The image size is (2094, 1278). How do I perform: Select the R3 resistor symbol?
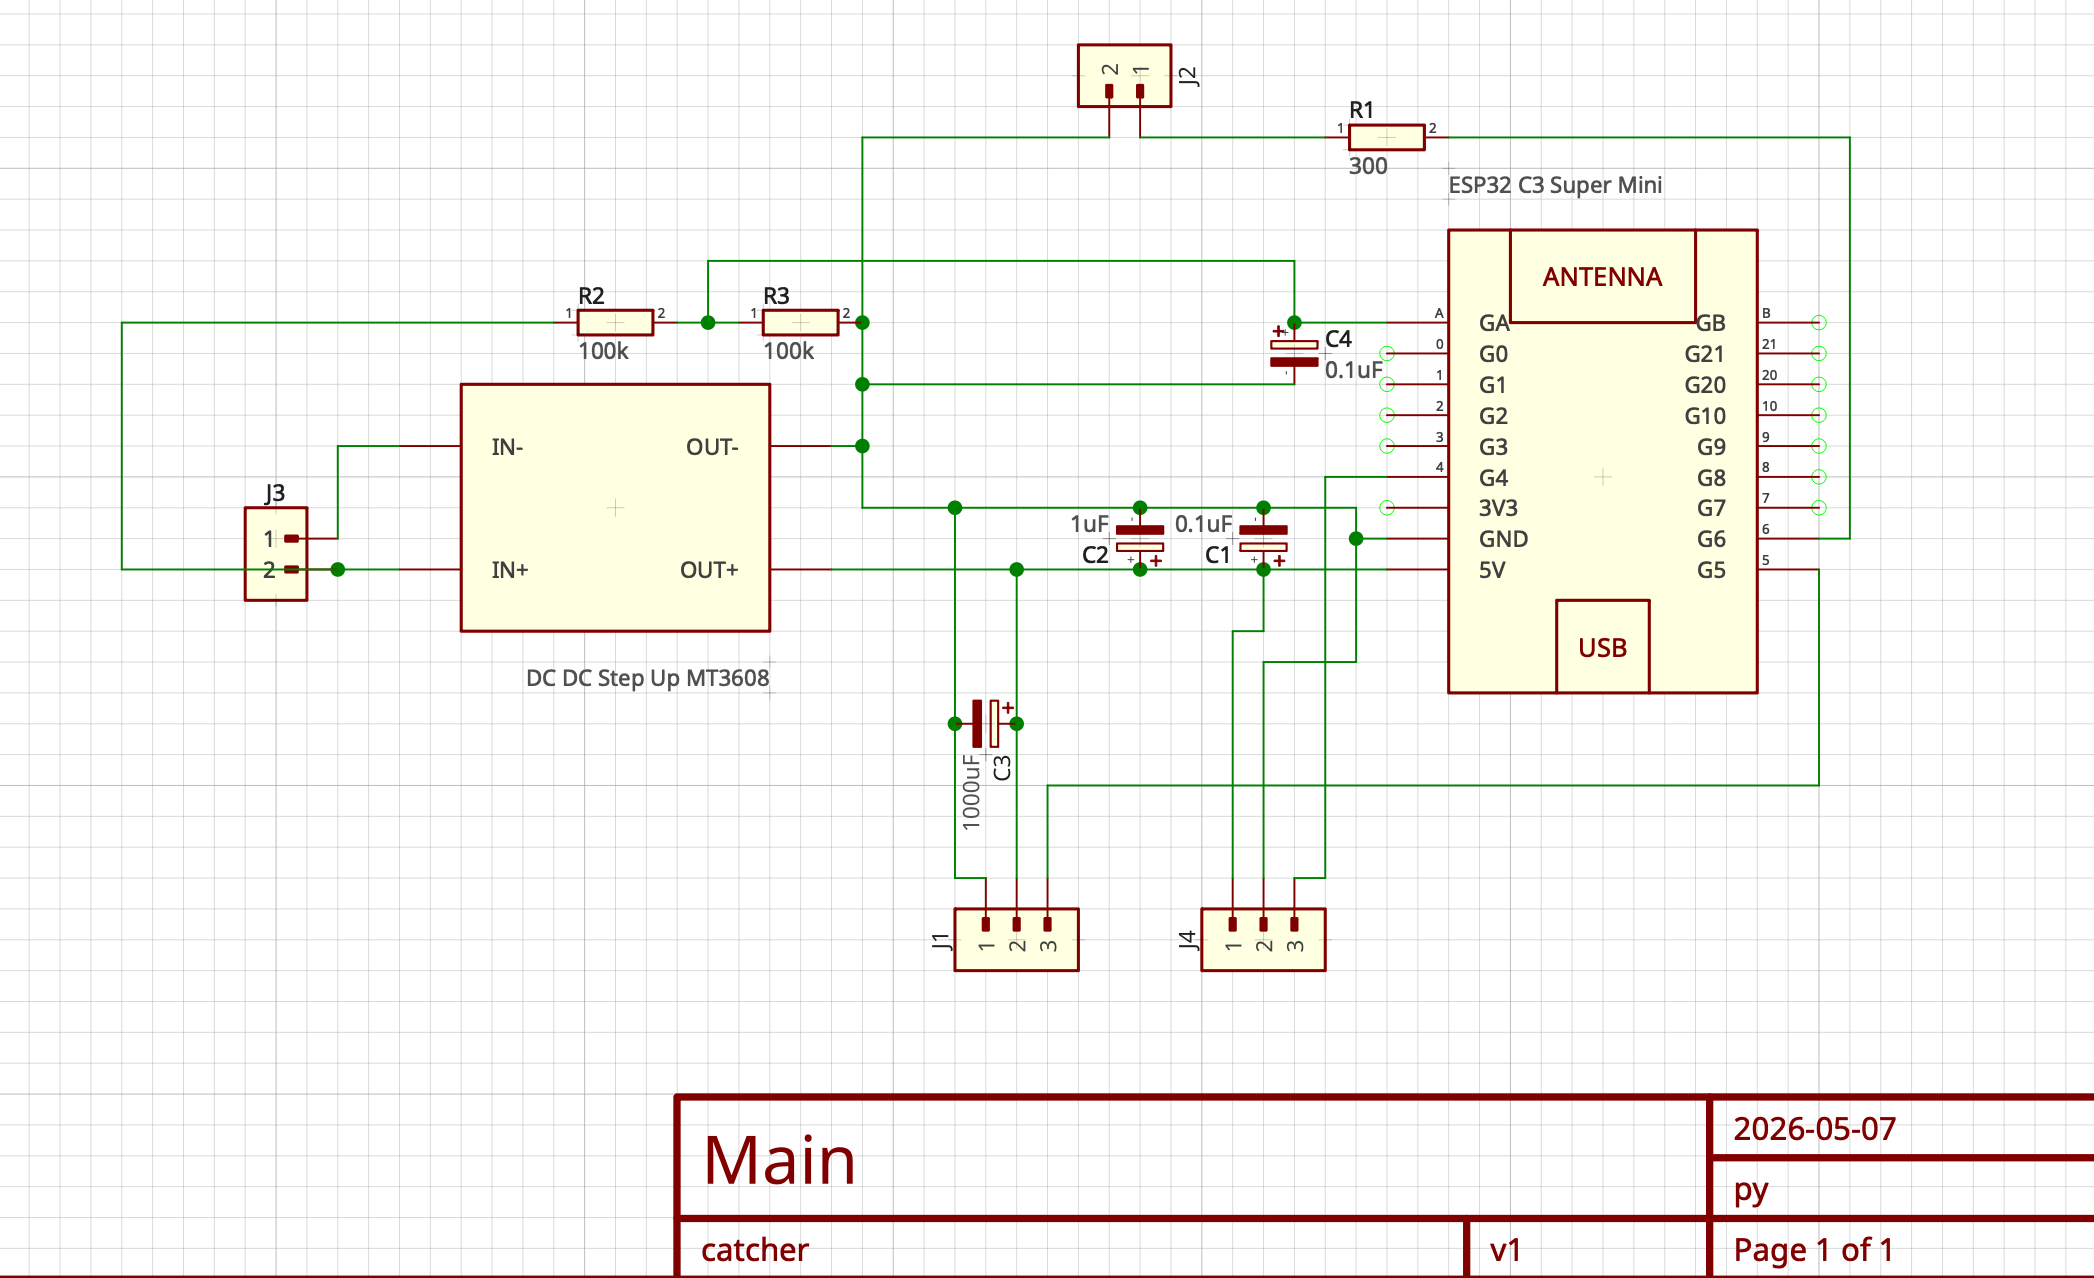pyautogui.click(x=800, y=322)
